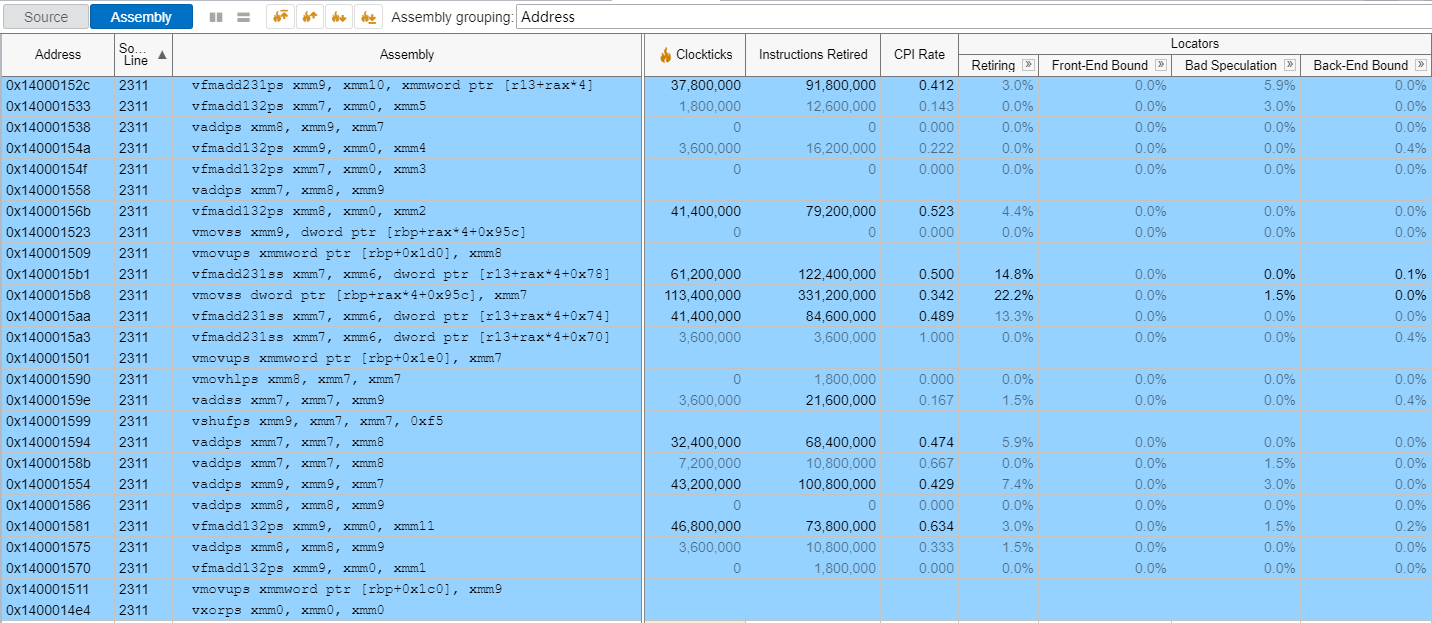Click retiring value 13.3%
The image size is (1432, 623).
[1015, 317]
